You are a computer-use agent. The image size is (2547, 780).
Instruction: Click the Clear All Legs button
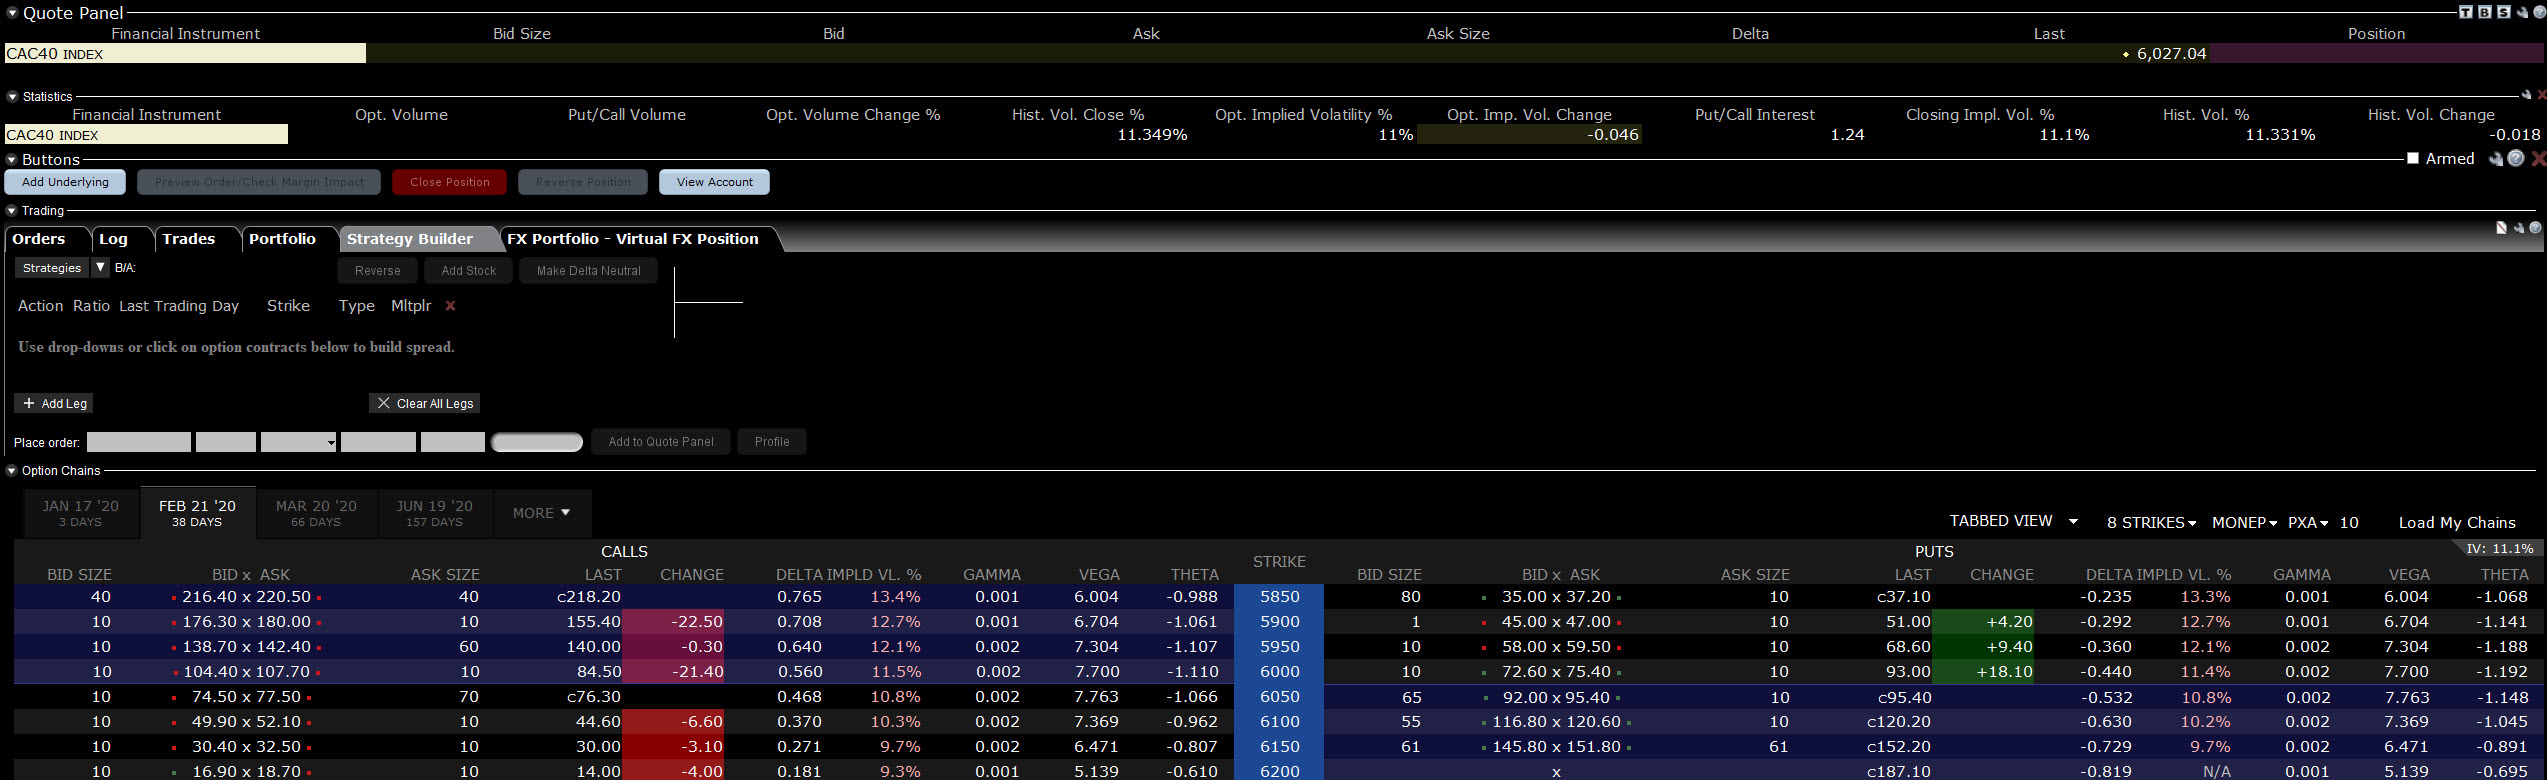(425, 403)
